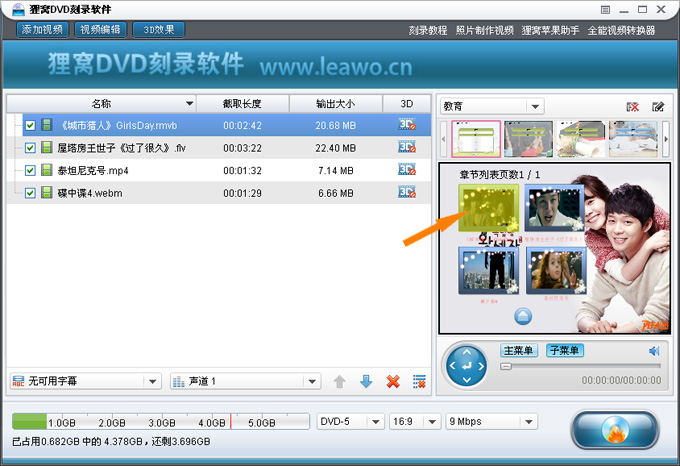Click 3D icon for GirlsDay.rmvb row
Screen dimensions: 680x466
point(407,124)
